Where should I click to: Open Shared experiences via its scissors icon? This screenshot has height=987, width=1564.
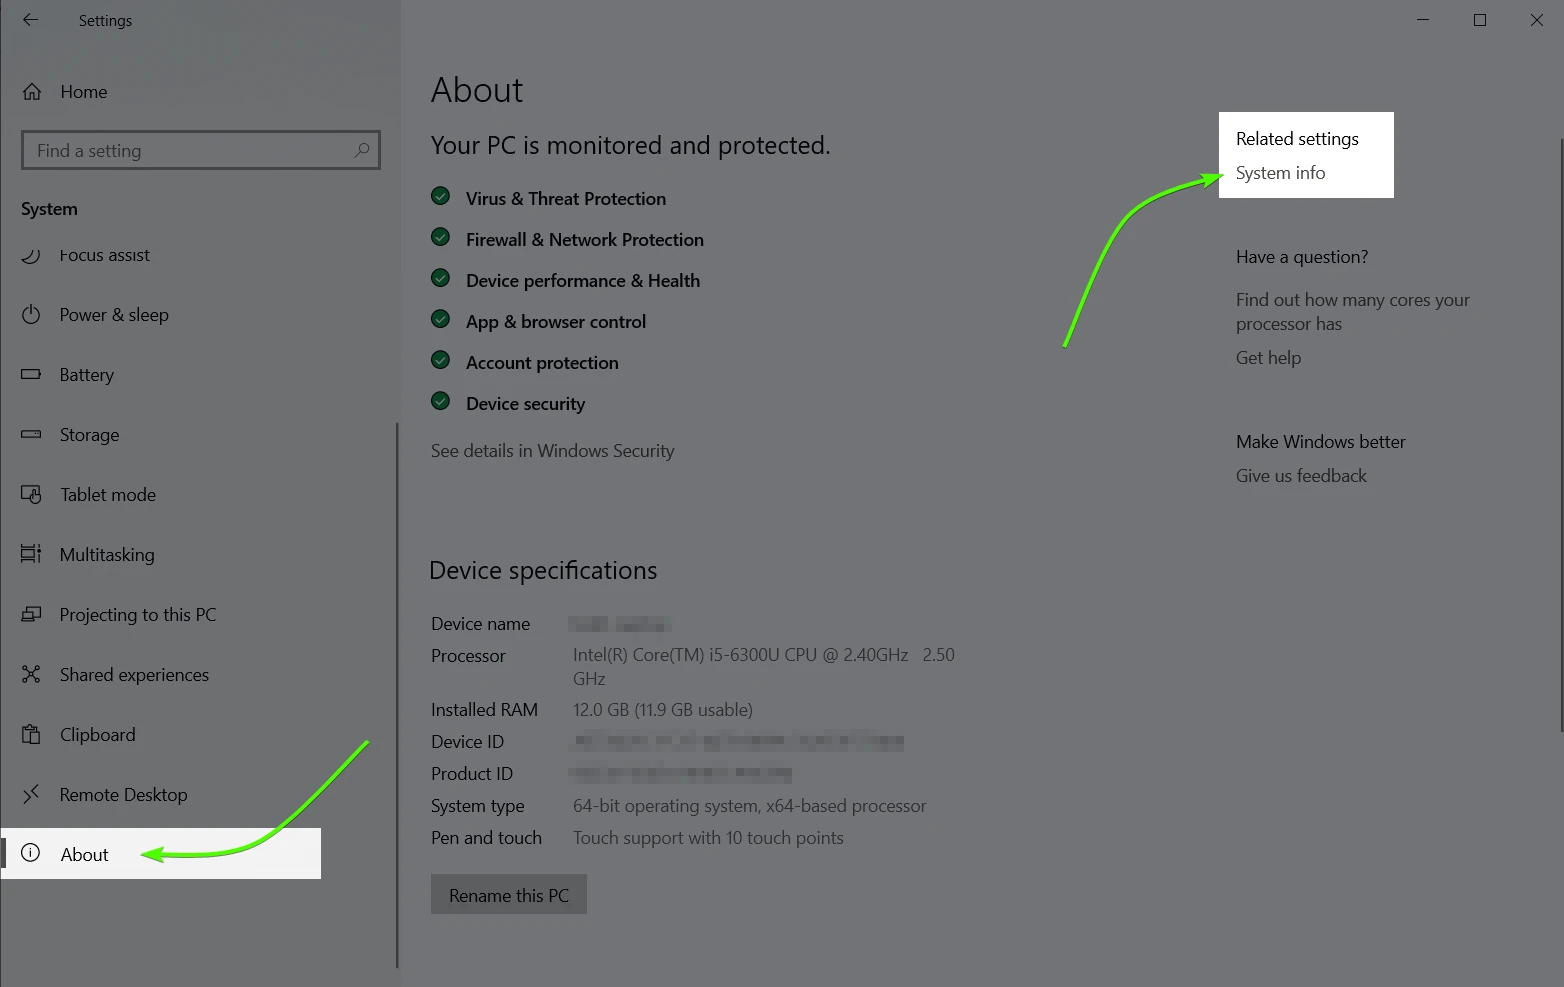tap(30, 674)
